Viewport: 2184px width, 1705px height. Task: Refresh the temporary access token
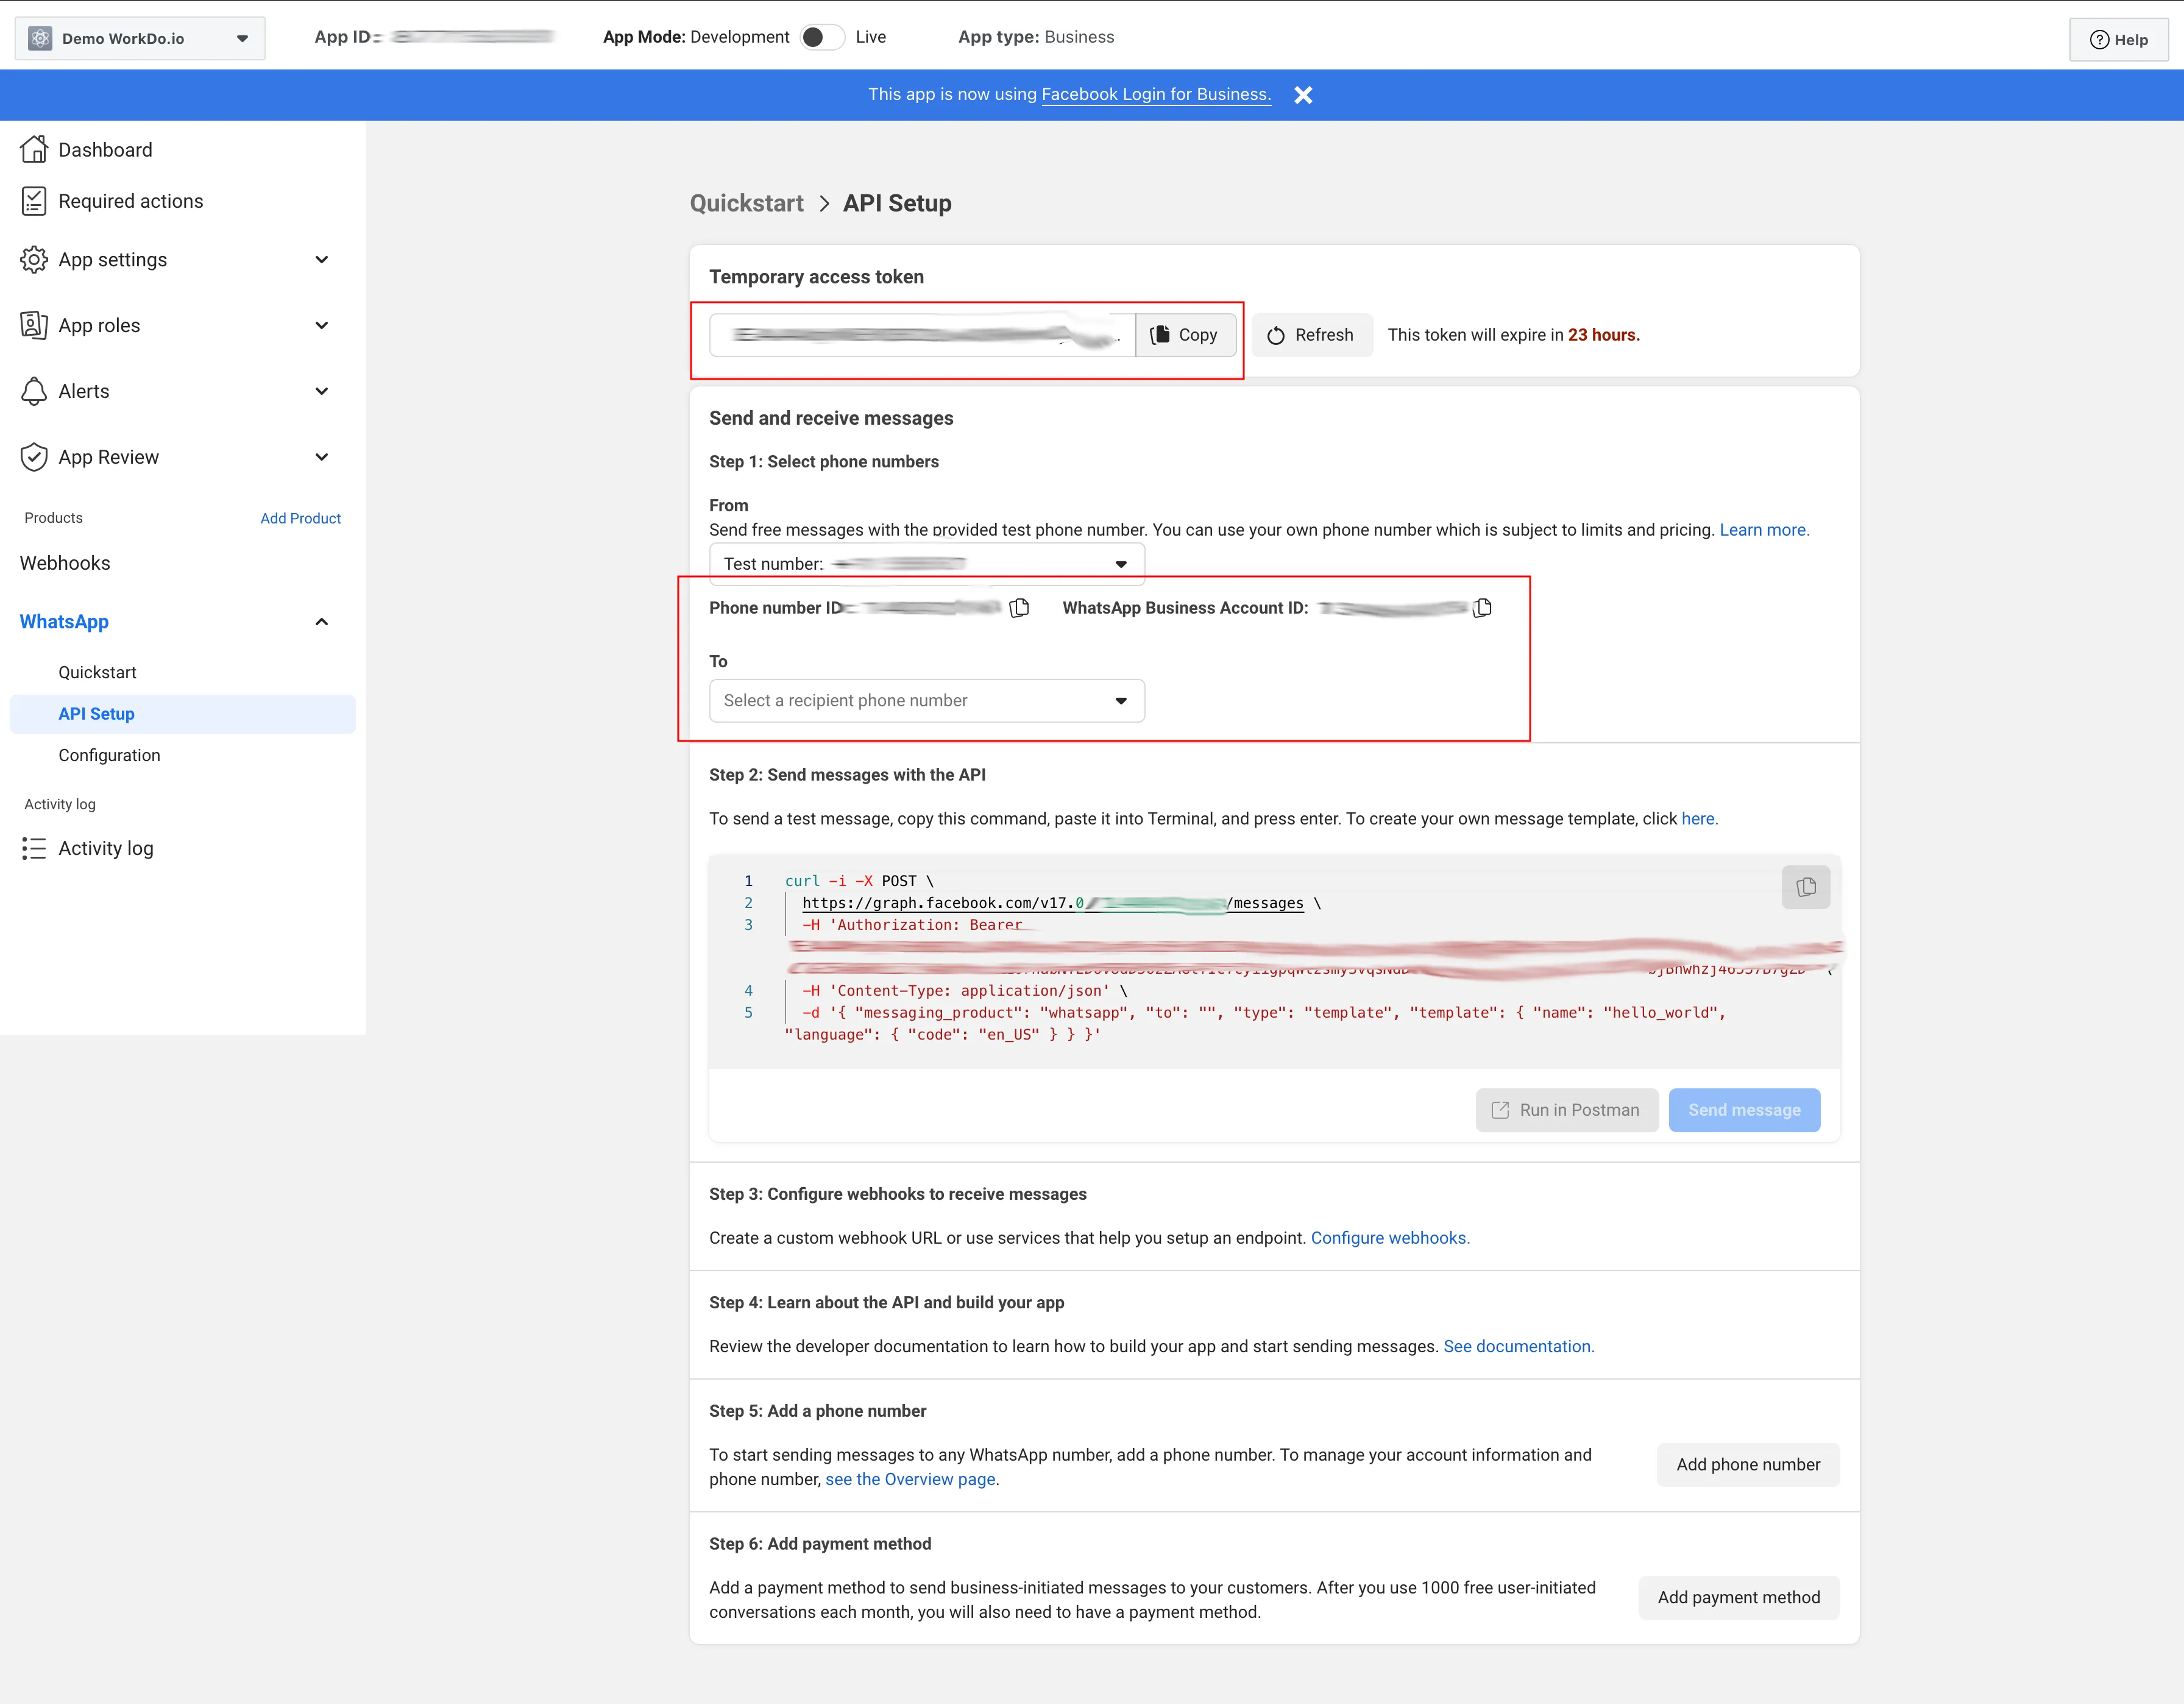click(1311, 335)
